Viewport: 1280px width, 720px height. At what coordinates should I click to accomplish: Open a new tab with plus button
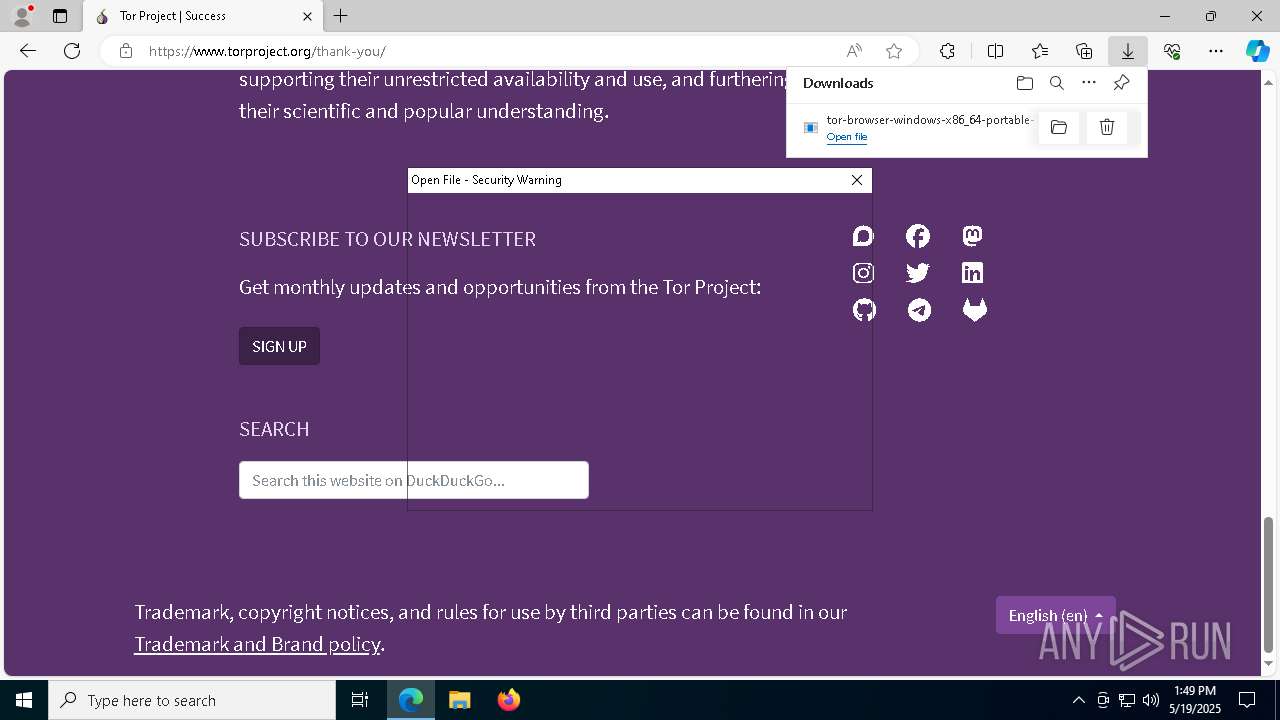[x=341, y=16]
